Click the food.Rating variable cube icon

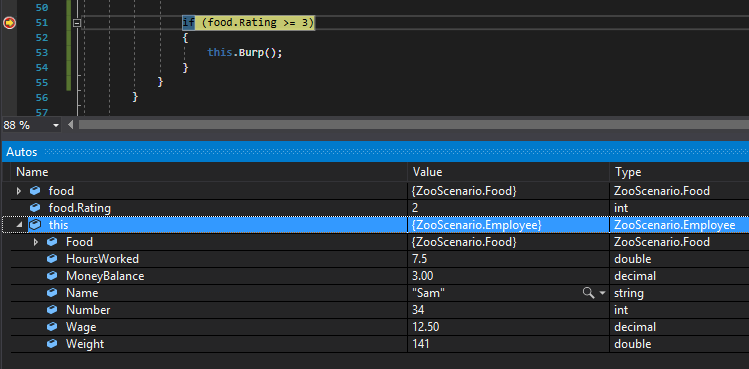35,208
